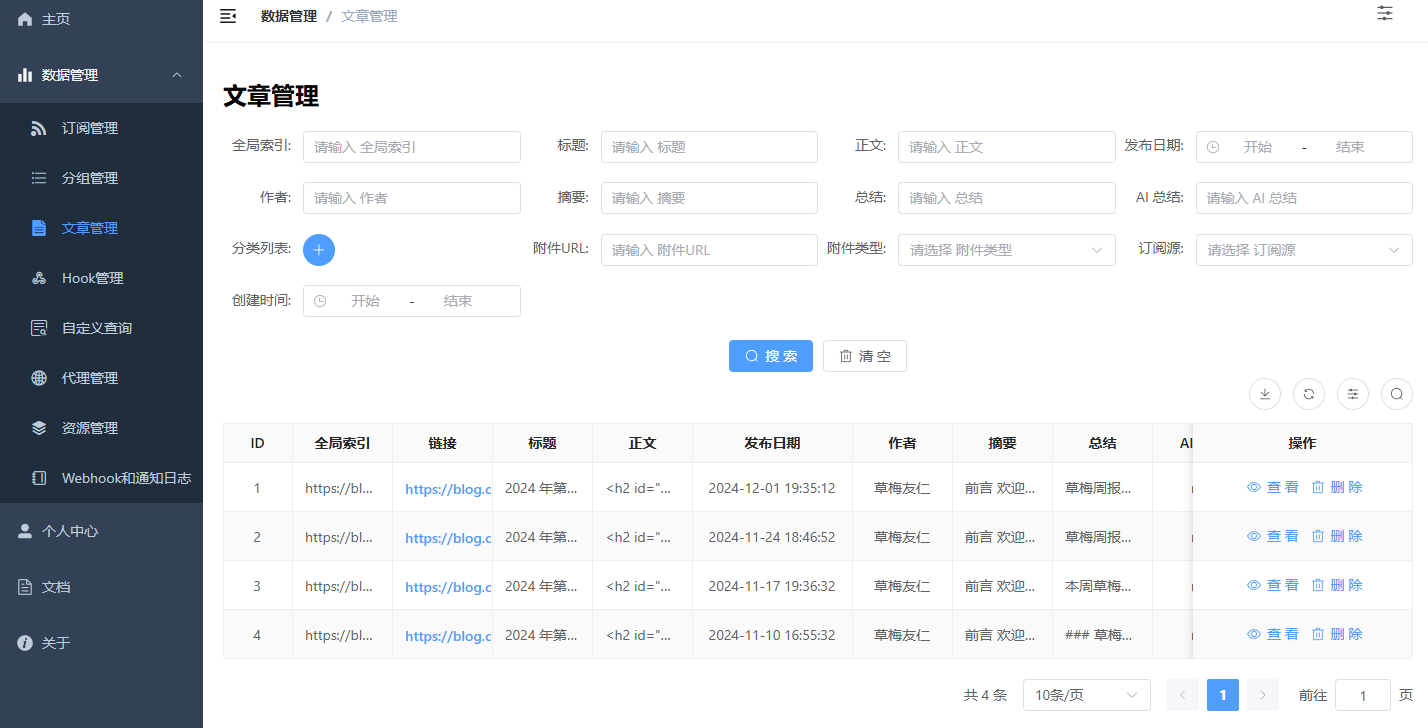
Task: Click the round refresh table icon
Action: click(x=1309, y=394)
